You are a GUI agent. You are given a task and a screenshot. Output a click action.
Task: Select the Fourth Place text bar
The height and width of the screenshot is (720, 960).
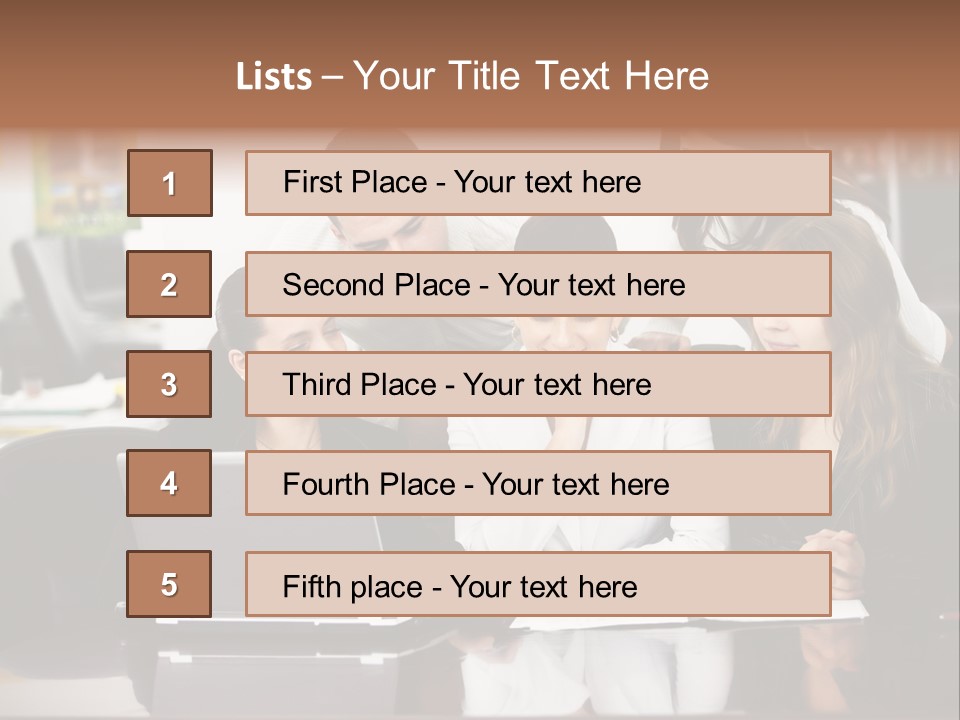[538, 483]
